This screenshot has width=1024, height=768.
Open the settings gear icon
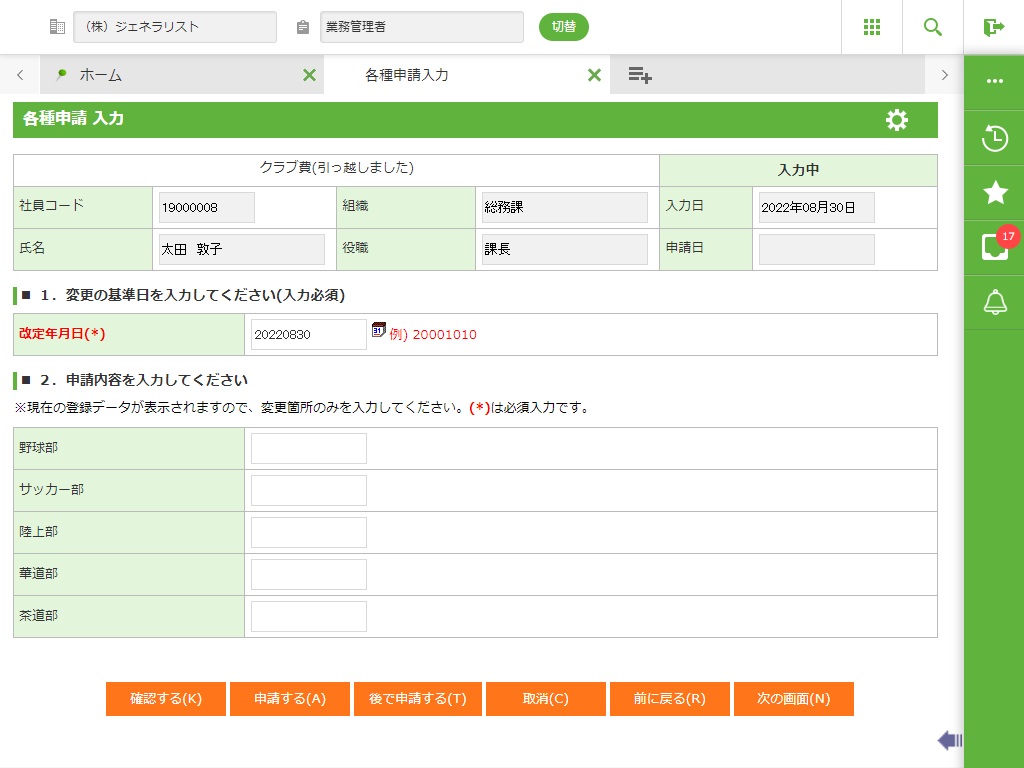pos(897,120)
